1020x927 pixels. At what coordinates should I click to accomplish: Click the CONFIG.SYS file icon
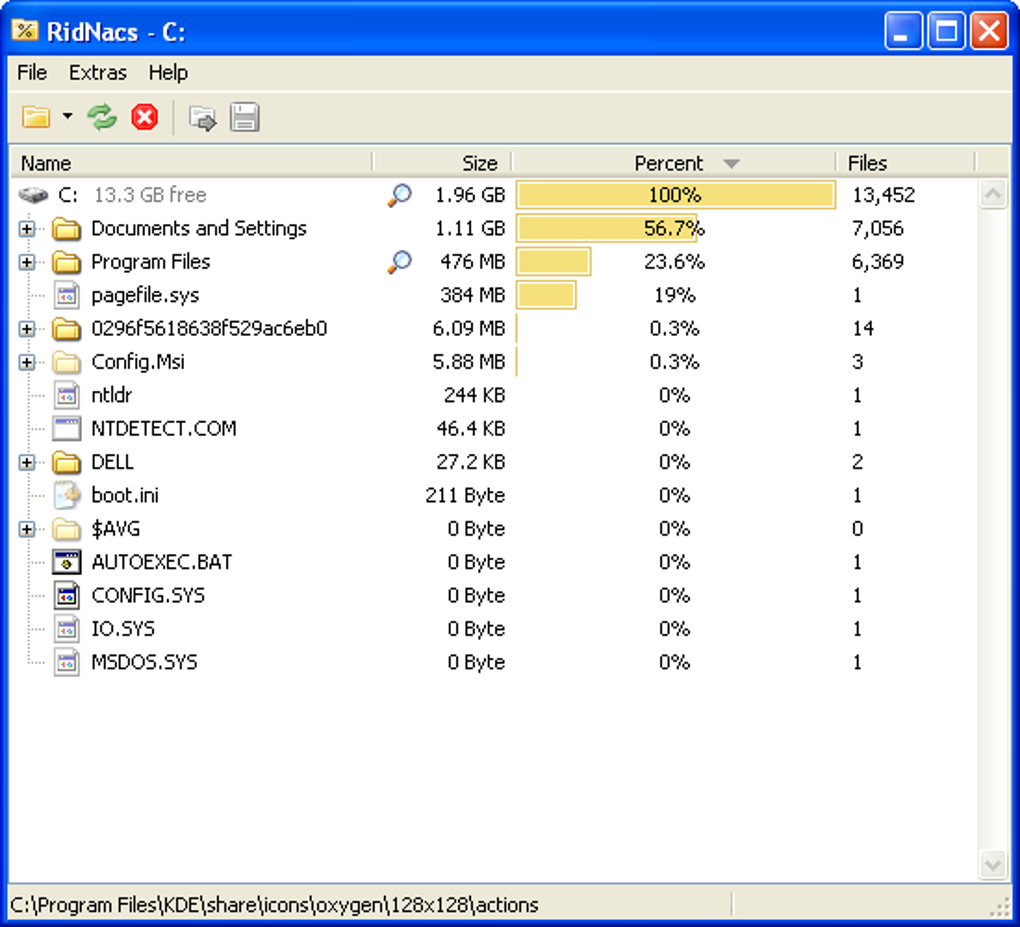click(x=66, y=596)
